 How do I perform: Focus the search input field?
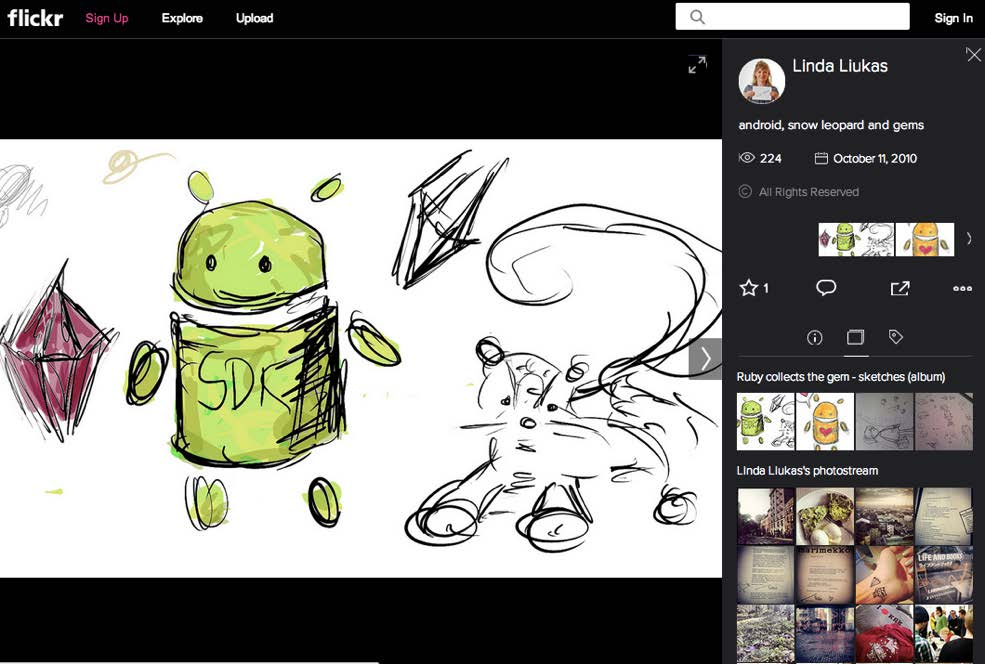pos(792,16)
